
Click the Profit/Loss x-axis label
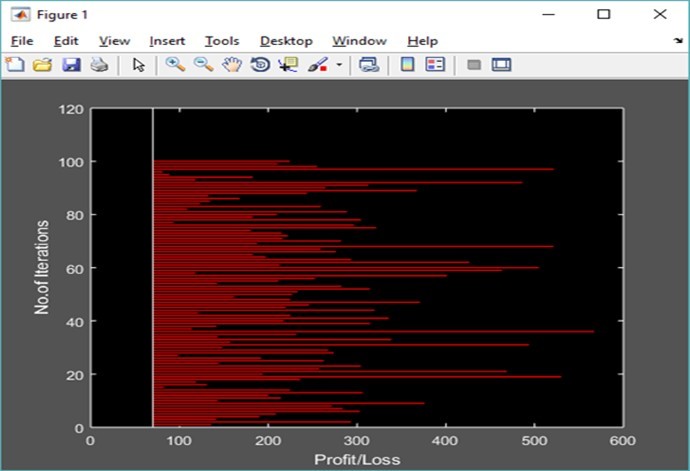click(x=357, y=459)
